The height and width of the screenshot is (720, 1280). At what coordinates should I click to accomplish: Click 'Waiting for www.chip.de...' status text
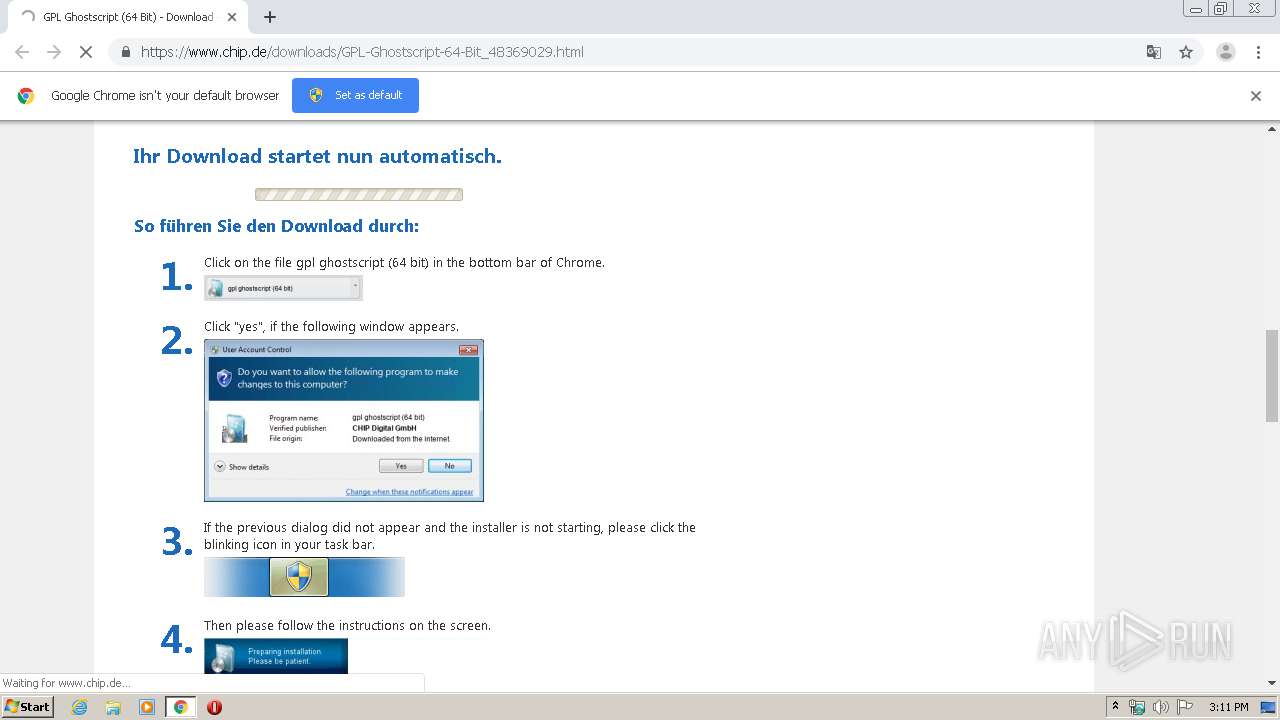(66, 683)
